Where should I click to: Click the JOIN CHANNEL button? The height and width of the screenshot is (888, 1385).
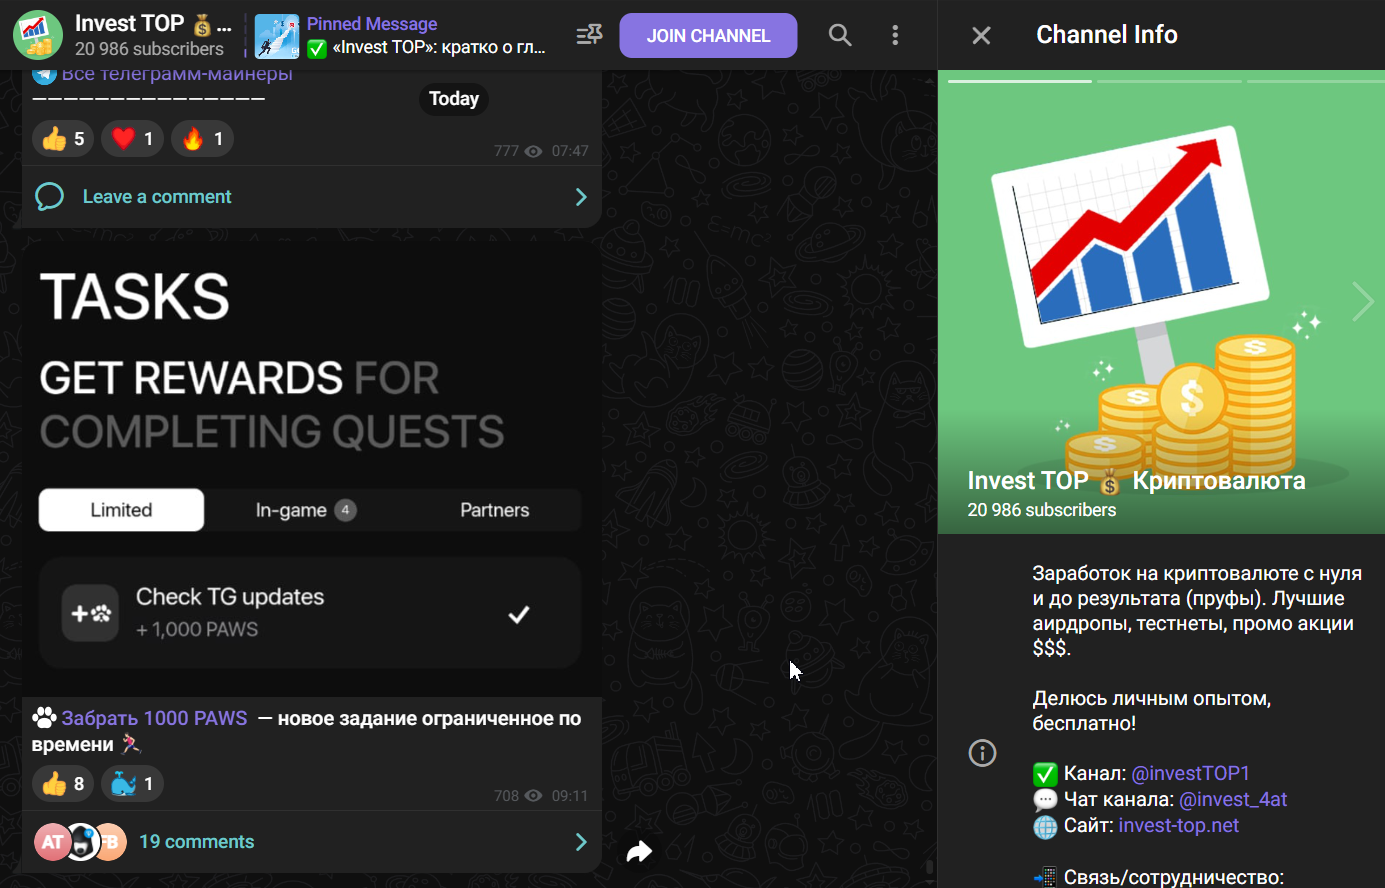click(708, 36)
